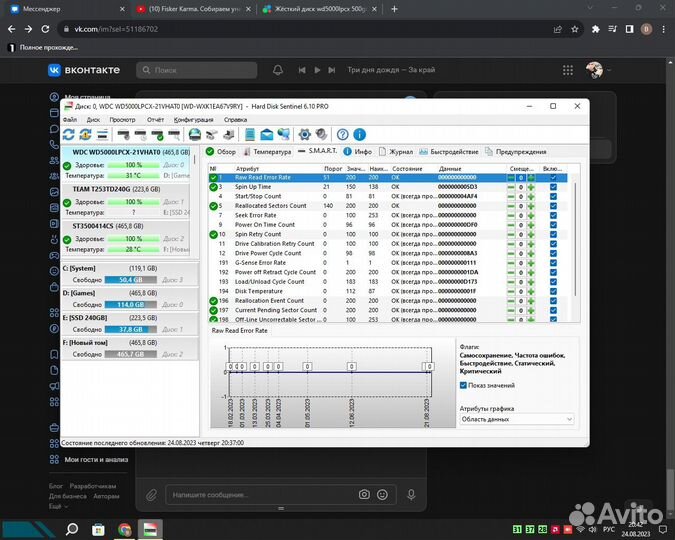
Task: Click the paperclip attach icon in VK
Action: tap(151, 495)
